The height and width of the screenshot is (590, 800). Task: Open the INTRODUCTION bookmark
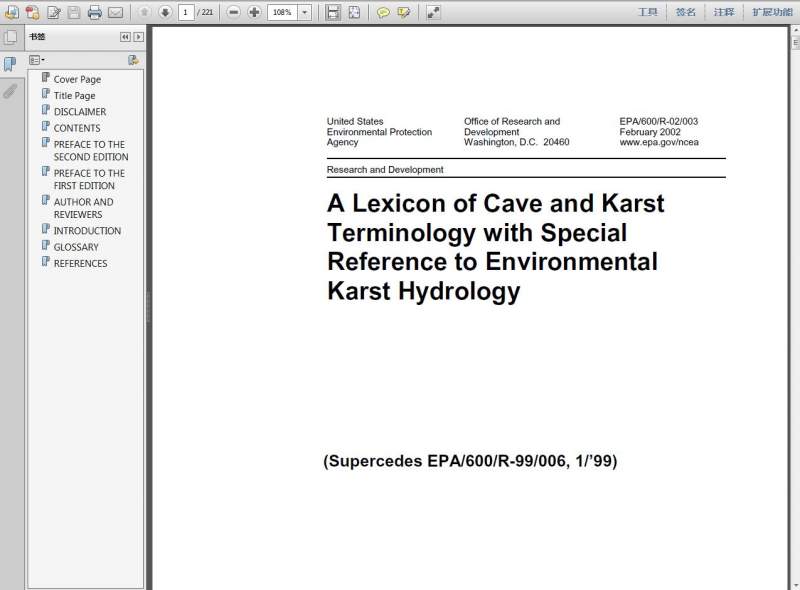[87, 231]
